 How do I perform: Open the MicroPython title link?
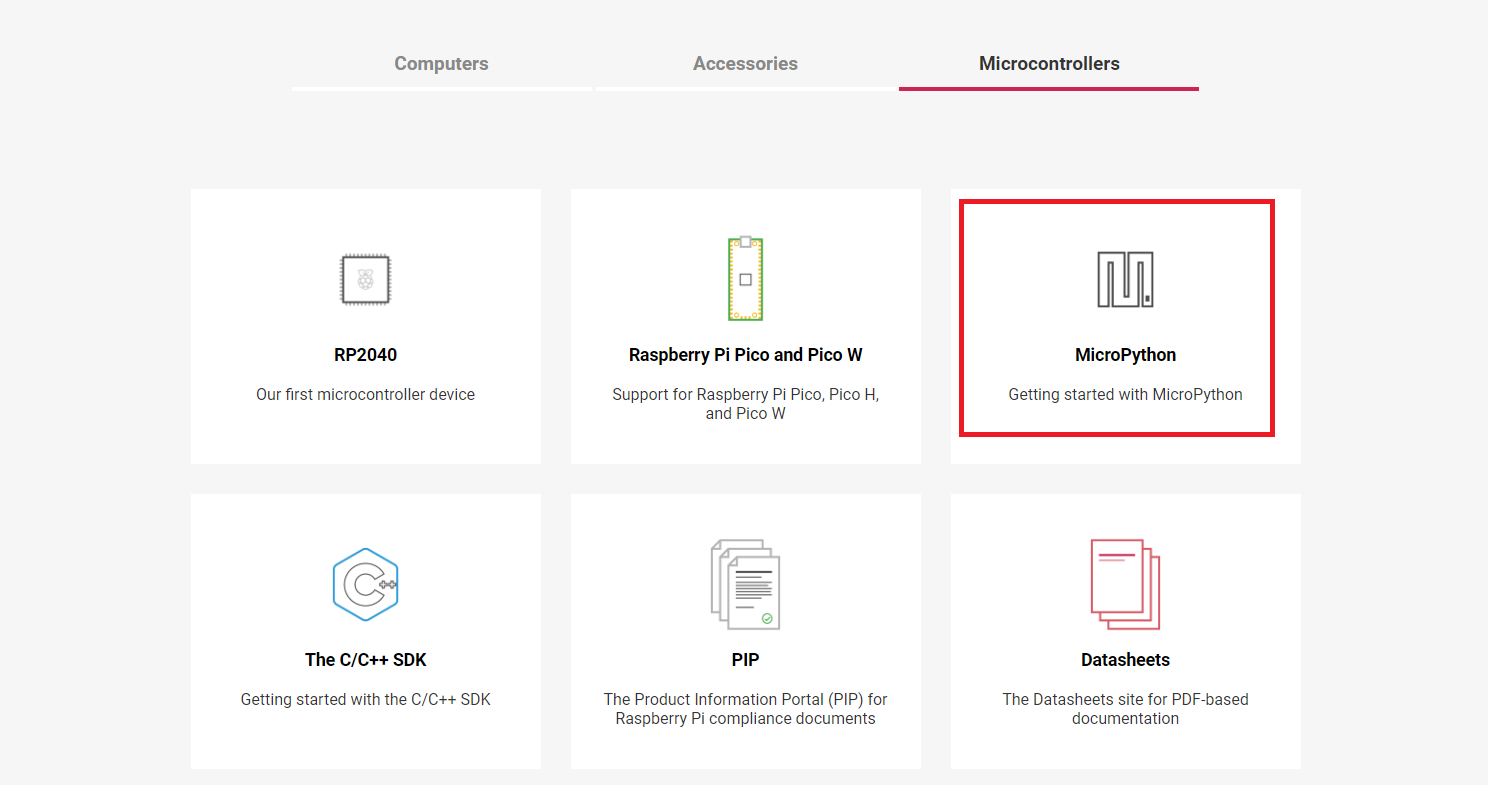coord(1125,355)
